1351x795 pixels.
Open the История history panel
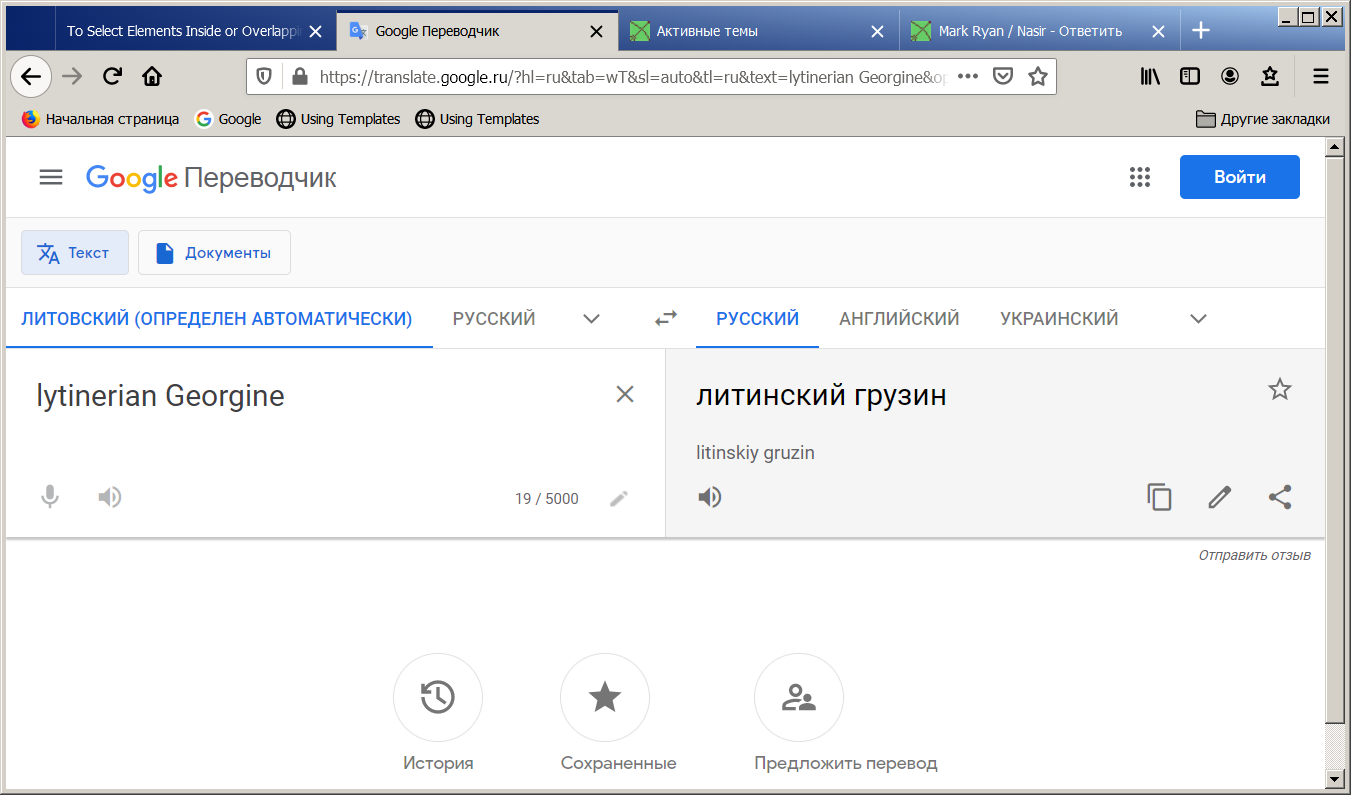(438, 715)
